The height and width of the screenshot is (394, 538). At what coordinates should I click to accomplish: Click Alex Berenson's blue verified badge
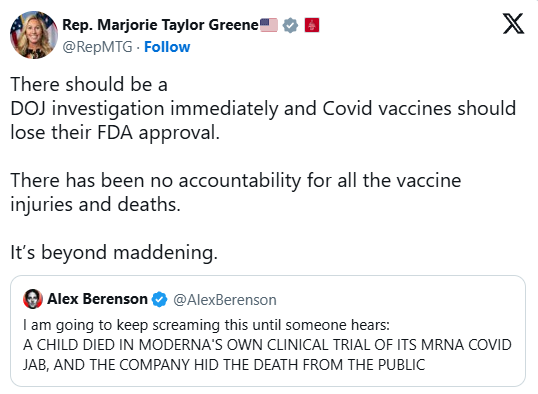(x=160, y=299)
